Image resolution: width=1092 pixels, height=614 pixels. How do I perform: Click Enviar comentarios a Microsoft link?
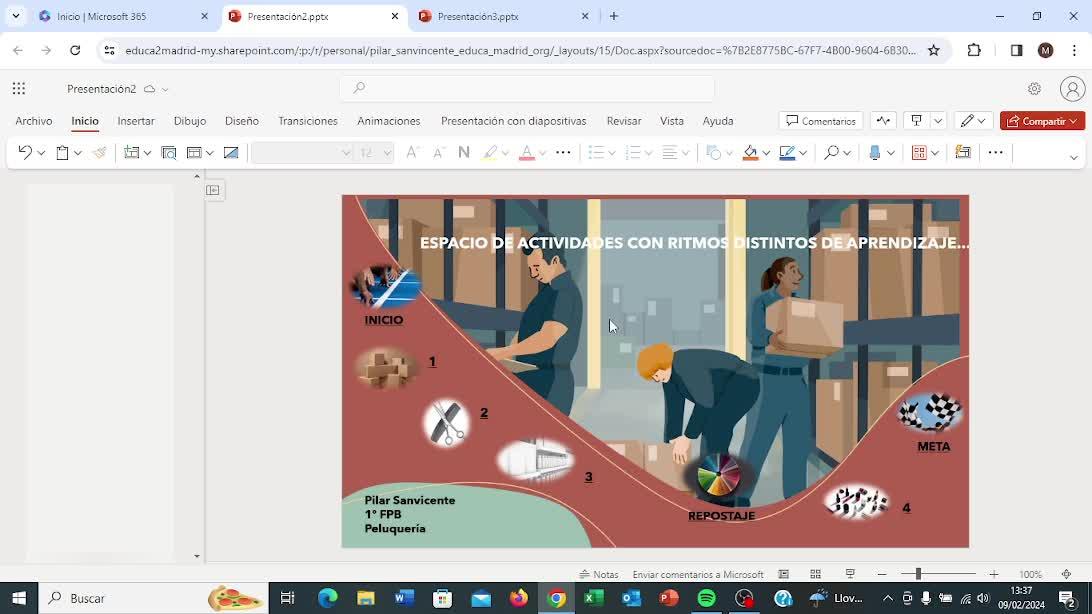click(x=698, y=574)
